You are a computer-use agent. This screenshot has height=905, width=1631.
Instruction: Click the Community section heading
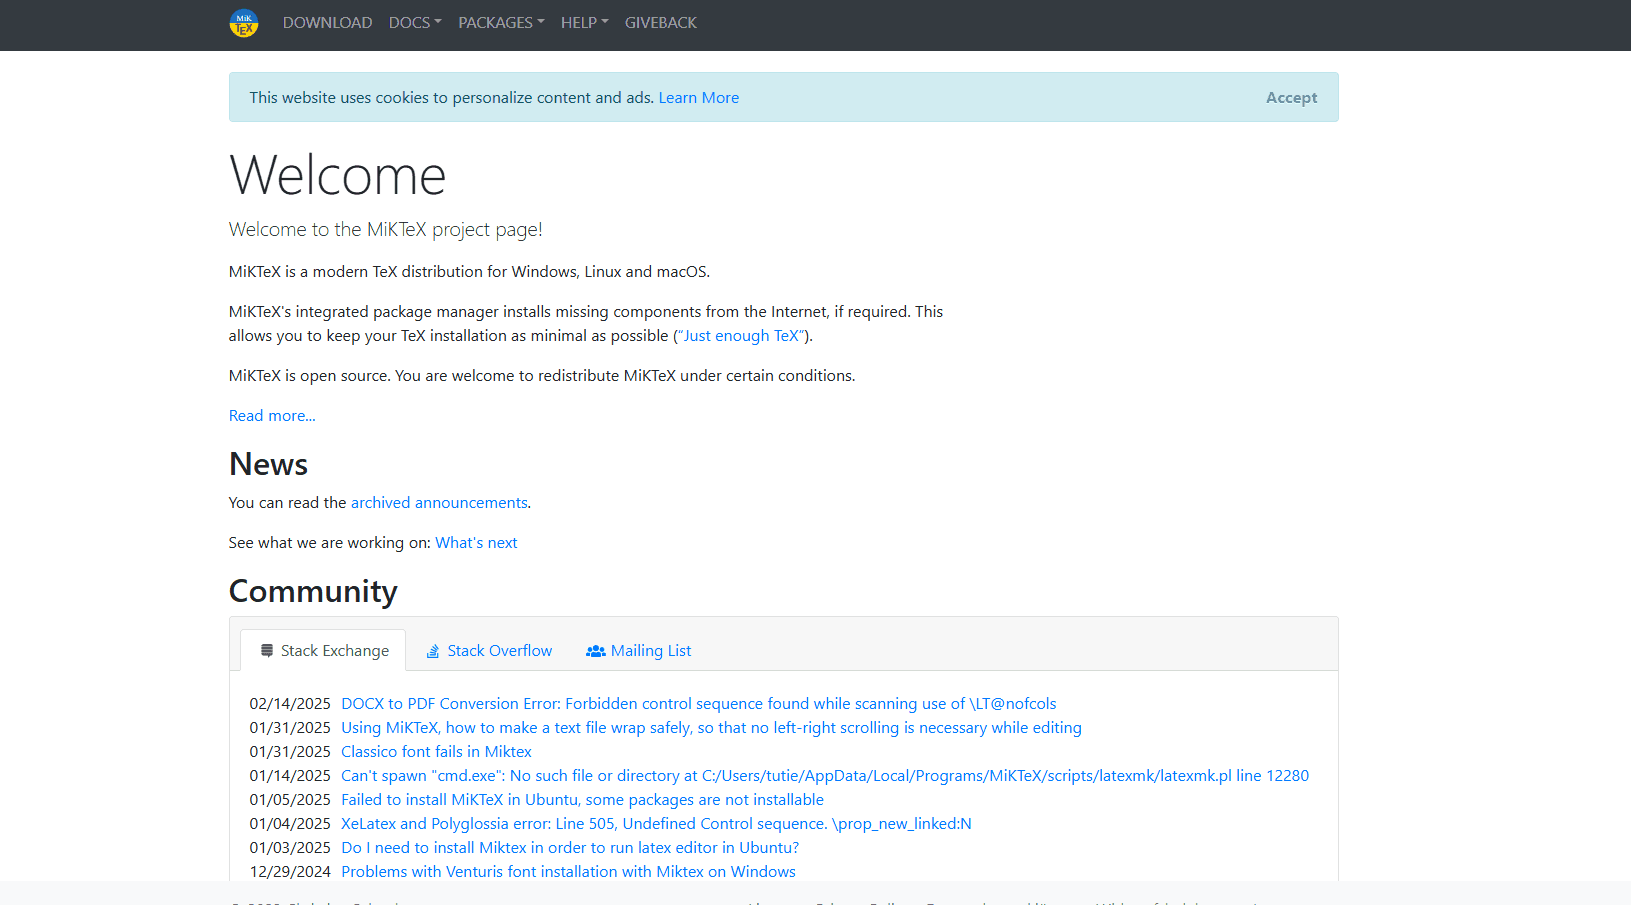[313, 591]
